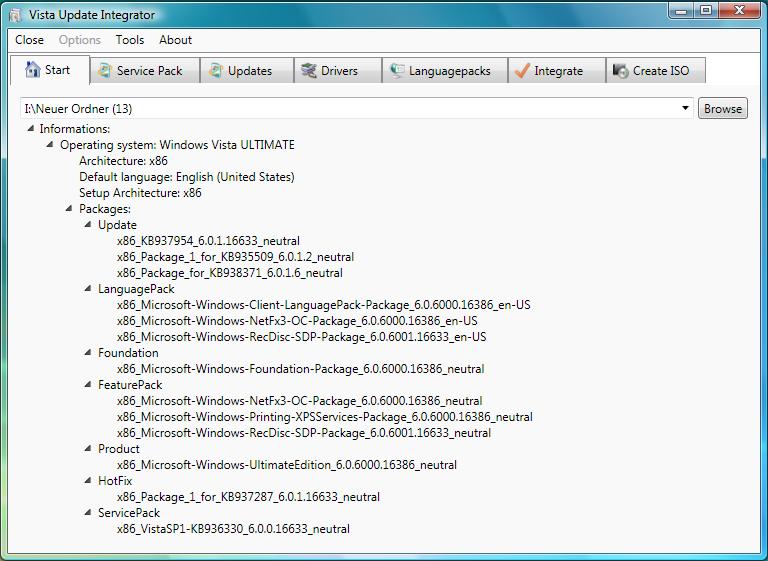
Task: Click the Service Pack tab icon
Action: pos(104,71)
